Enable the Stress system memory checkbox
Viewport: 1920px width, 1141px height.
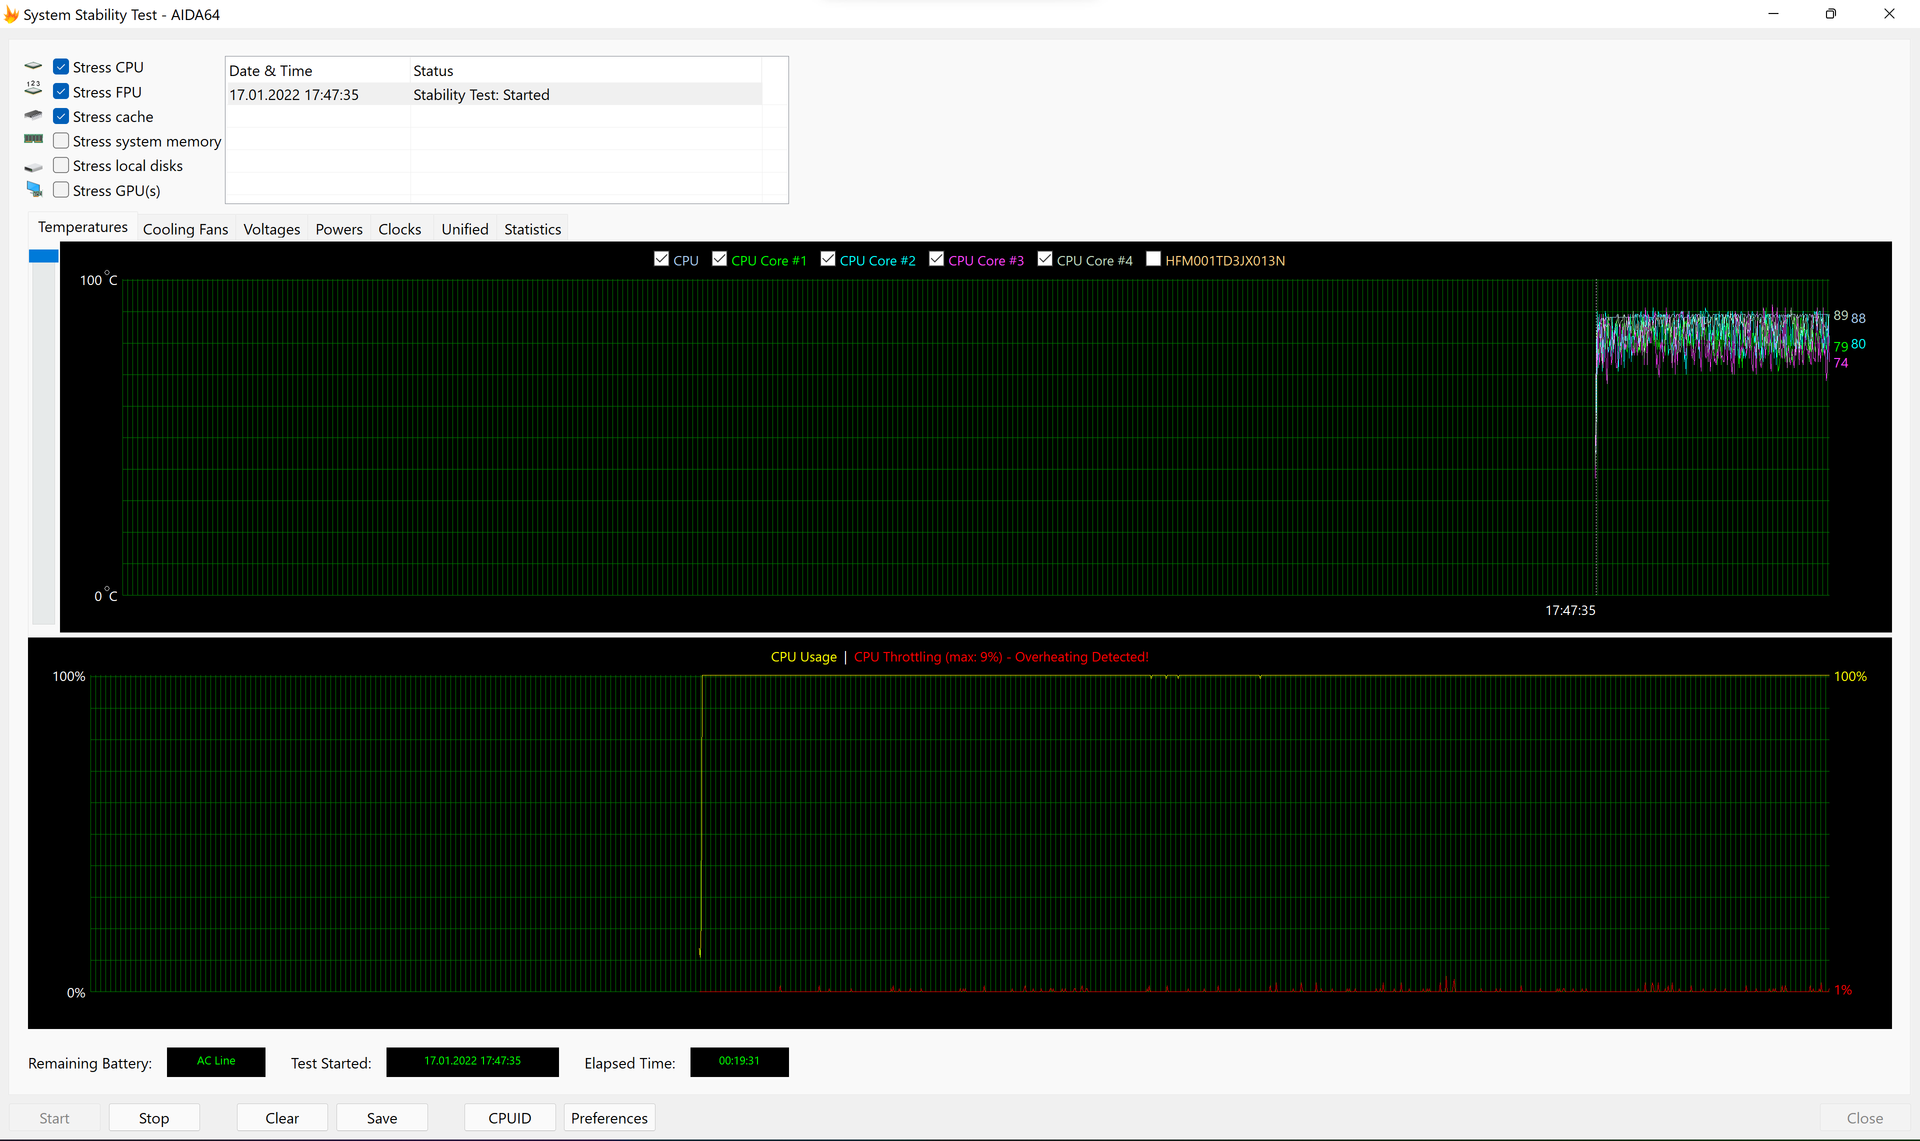click(x=61, y=141)
